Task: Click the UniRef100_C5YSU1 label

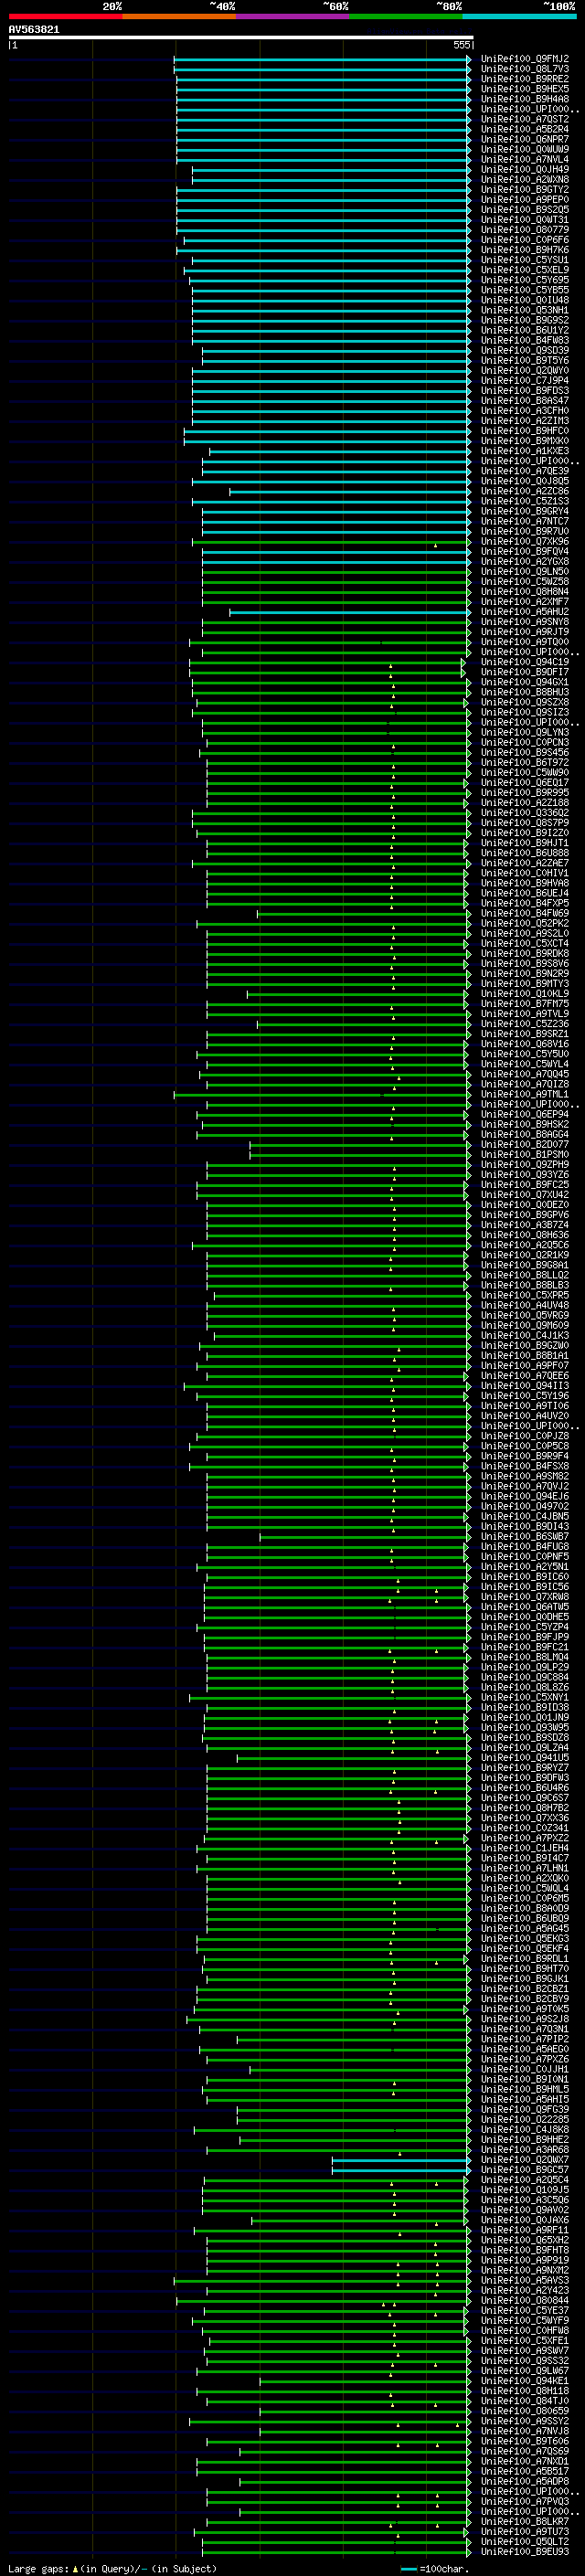Action: (525, 260)
